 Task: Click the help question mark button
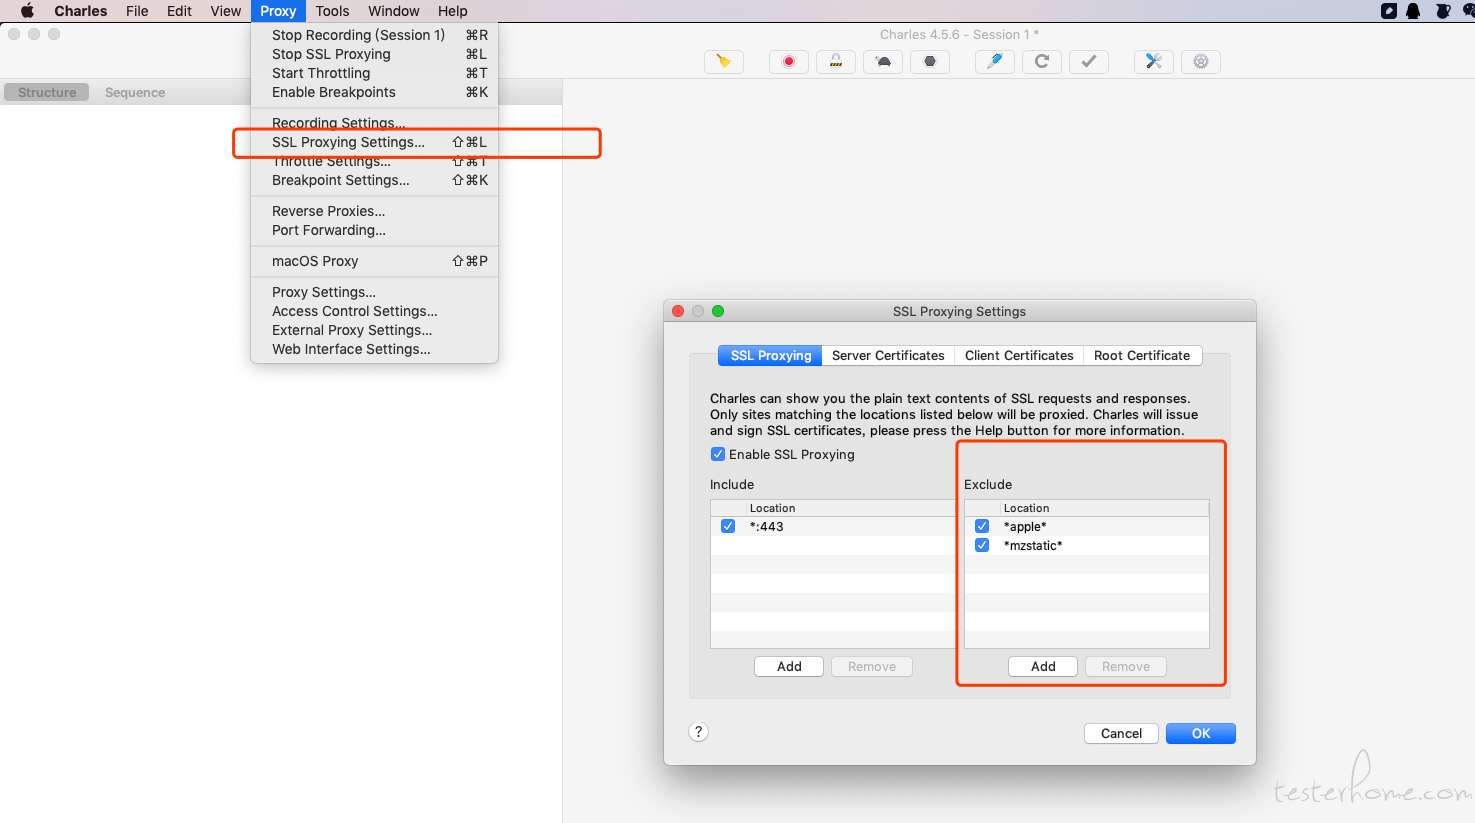(699, 732)
